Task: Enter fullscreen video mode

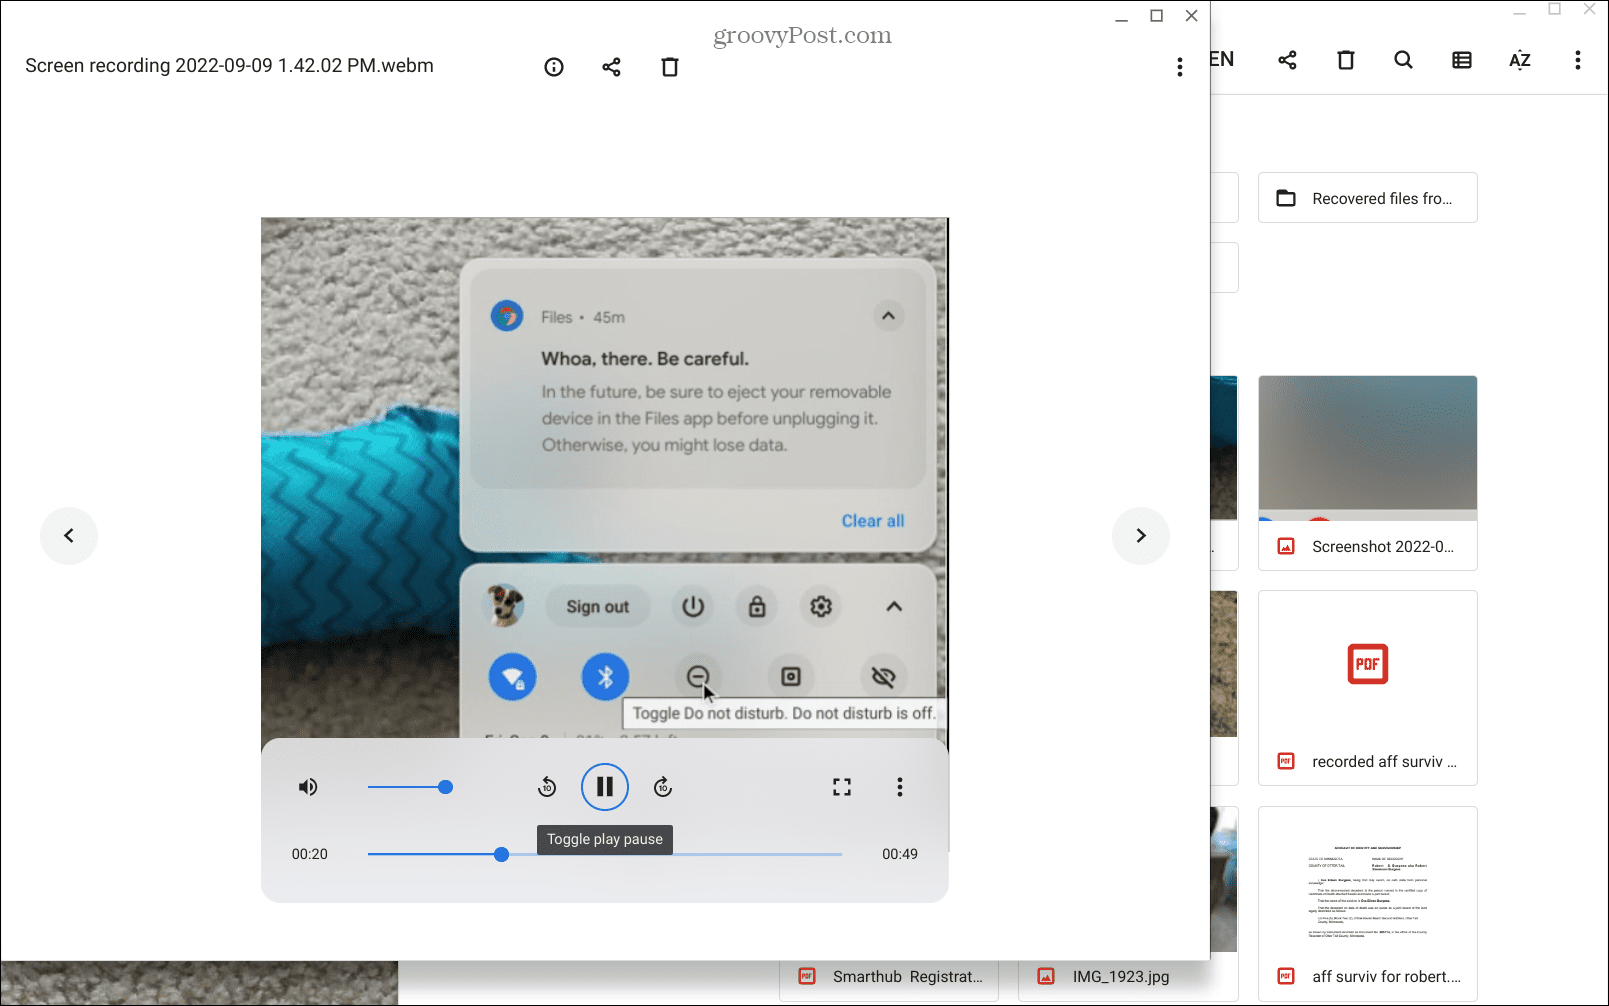Action: (x=842, y=787)
